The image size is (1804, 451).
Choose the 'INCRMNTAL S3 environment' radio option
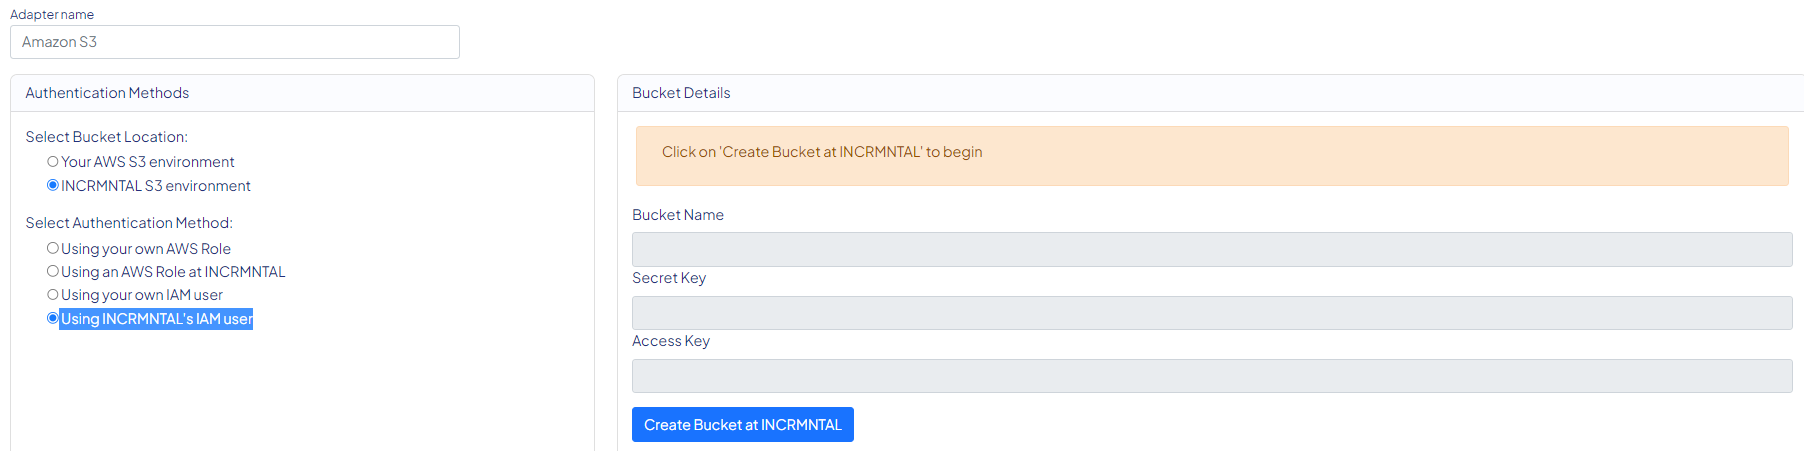pos(53,186)
